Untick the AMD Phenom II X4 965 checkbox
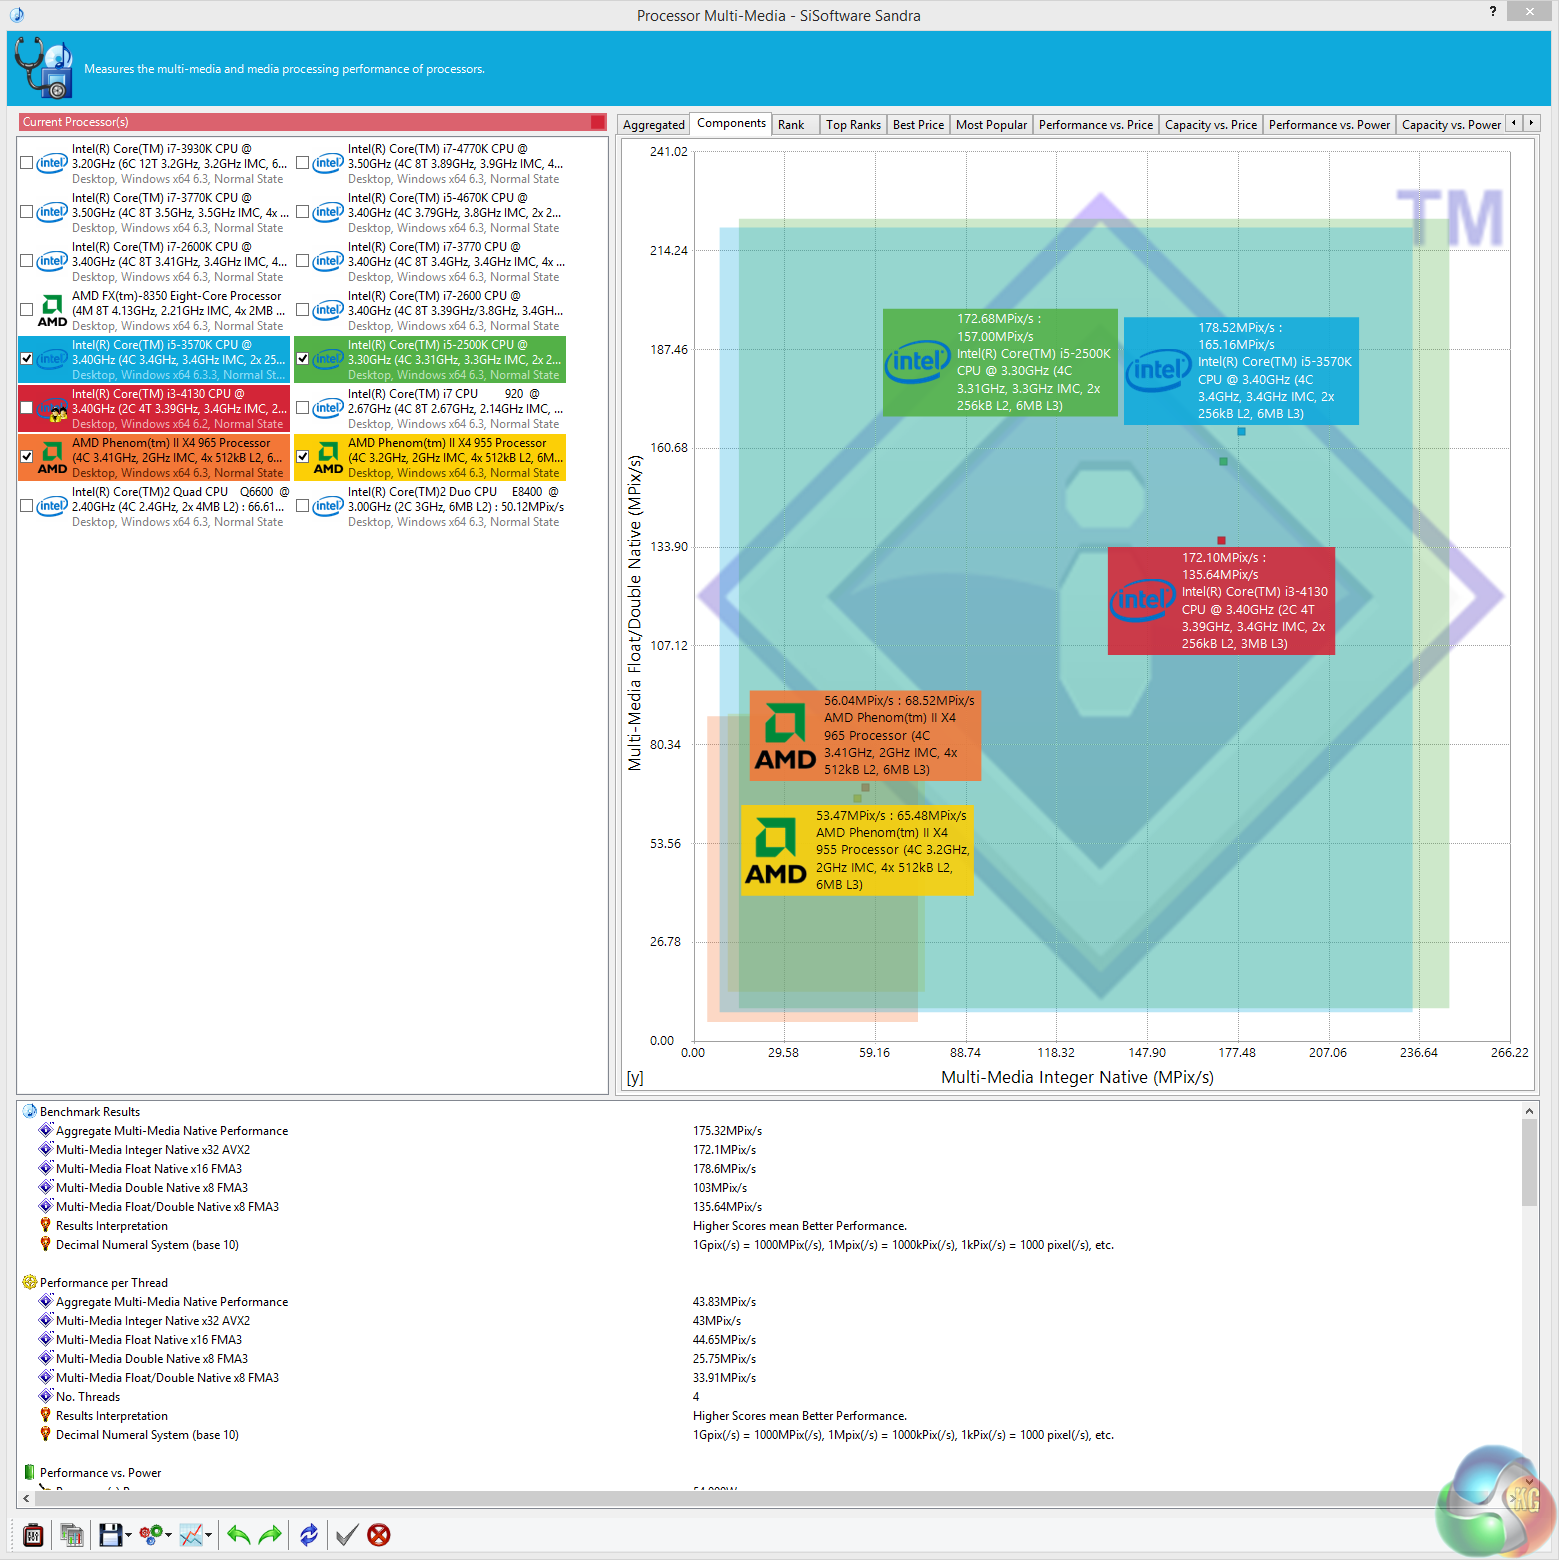 pyautogui.click(x=27, y=457)
